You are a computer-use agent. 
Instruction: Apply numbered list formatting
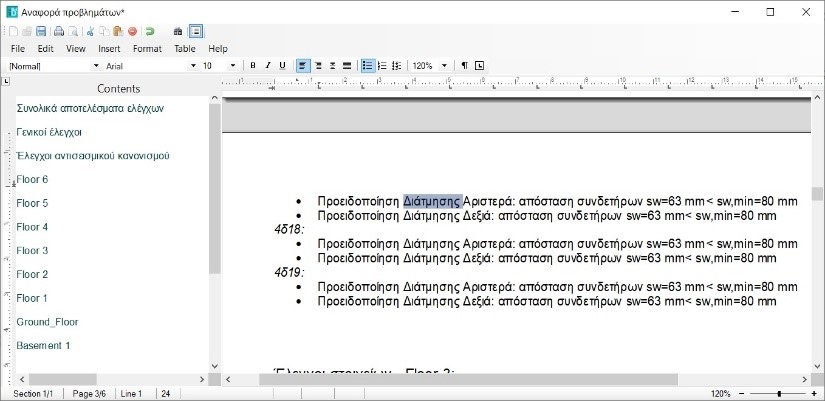click(x=383, y=66)
